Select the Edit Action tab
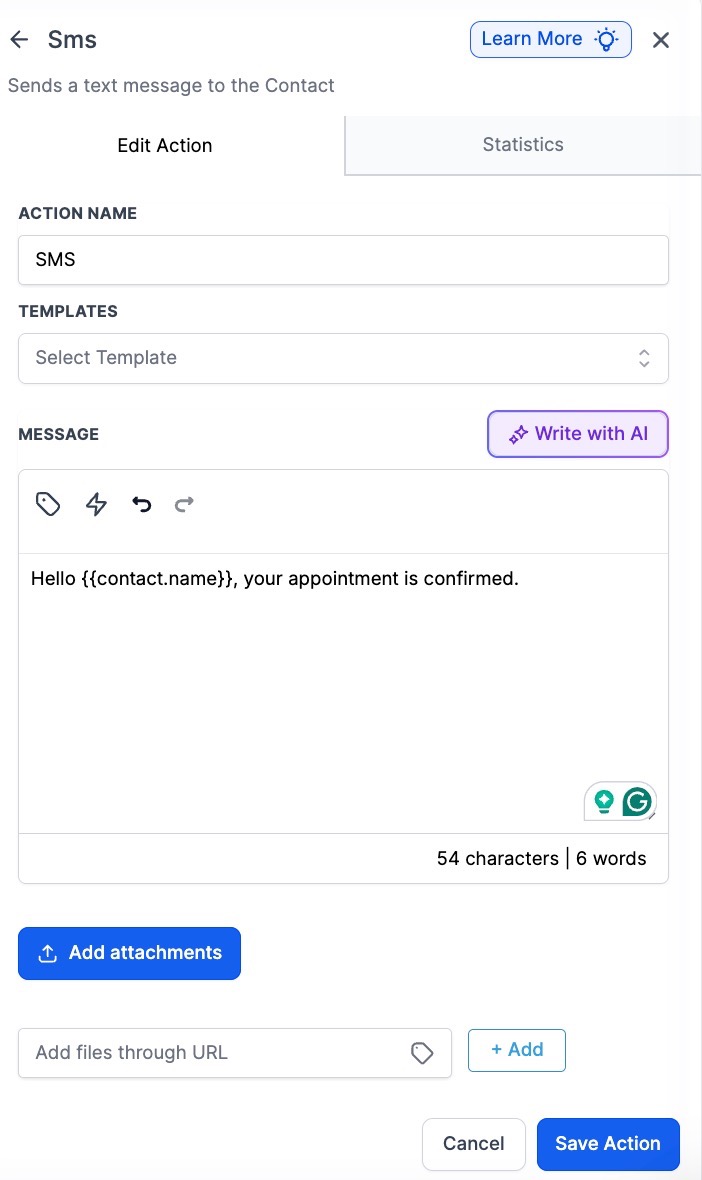Image resolution: width=702 pixels, height=1180 pixels. pyautogui.click(x=165, y=146)
